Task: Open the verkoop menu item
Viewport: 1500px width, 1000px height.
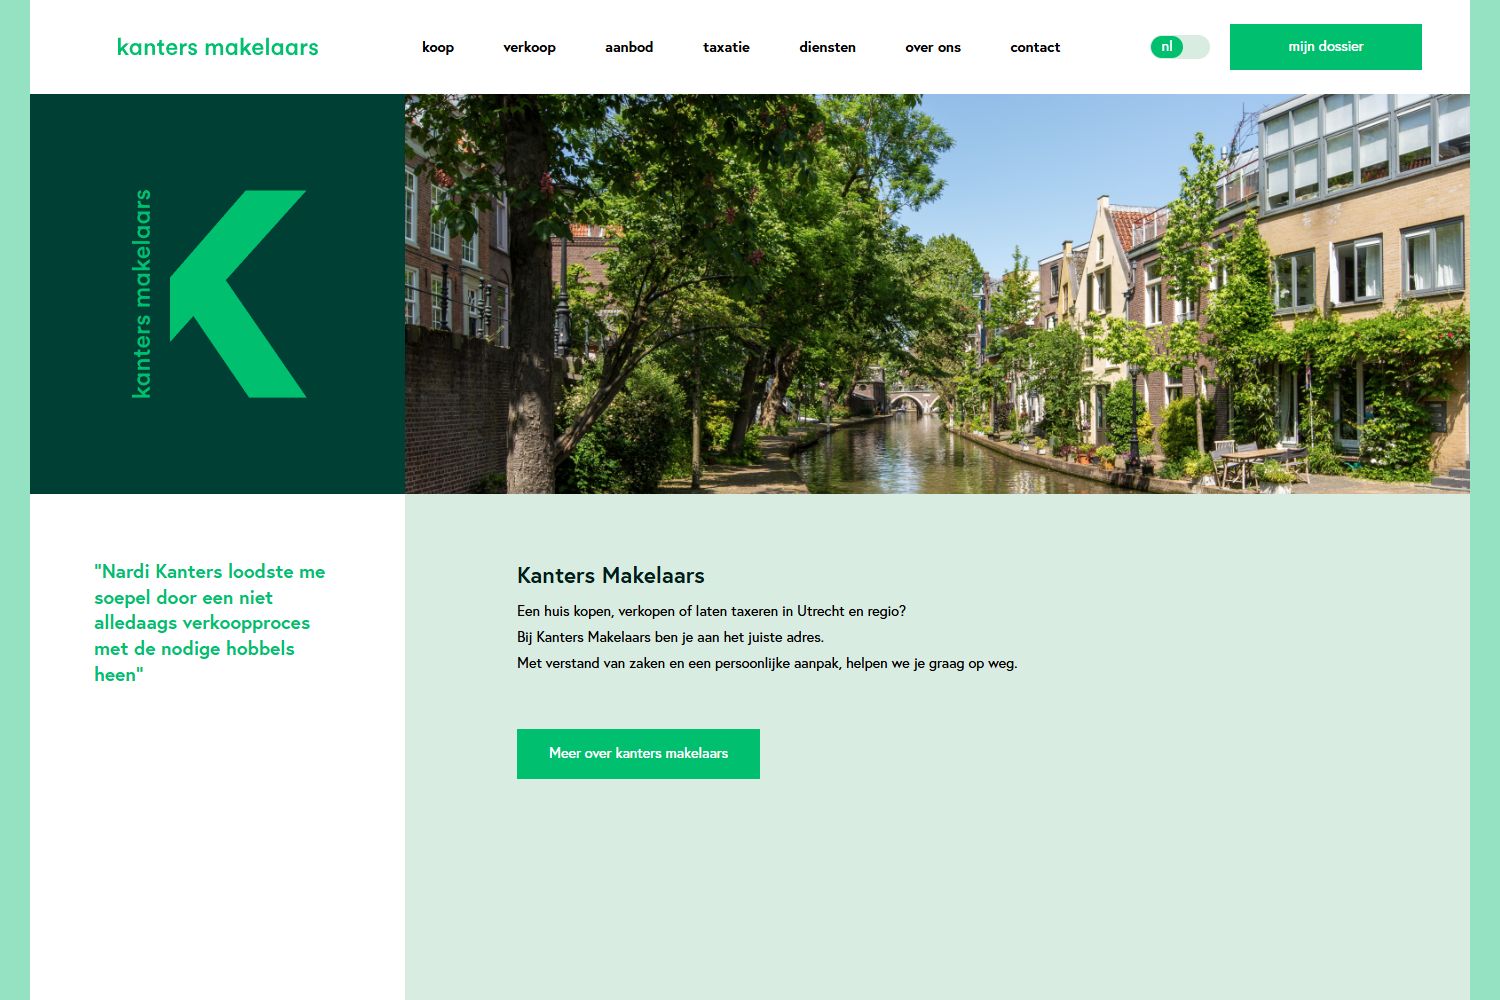Action: tap(530, 47)
